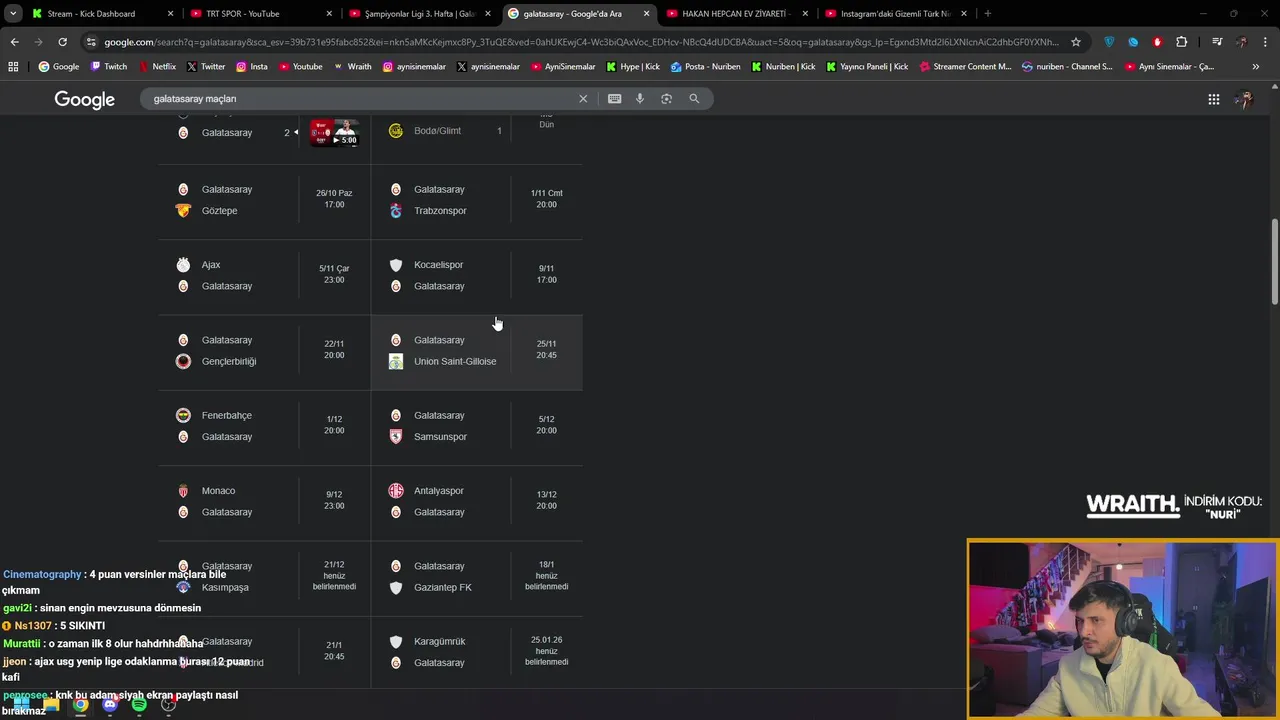Open the Galatasaray vs Samsunspor match
Viewport: 1280px width, 720px height.
point(477,426)
